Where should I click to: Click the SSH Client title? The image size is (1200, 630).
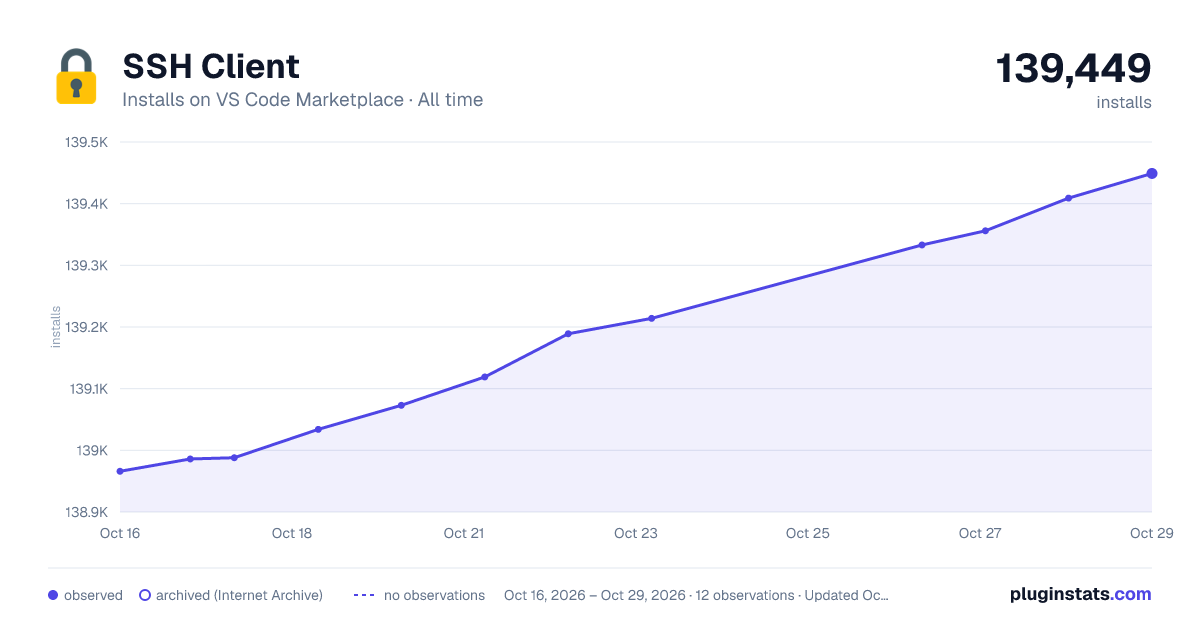pyautogui.click(x=211, y=66)
